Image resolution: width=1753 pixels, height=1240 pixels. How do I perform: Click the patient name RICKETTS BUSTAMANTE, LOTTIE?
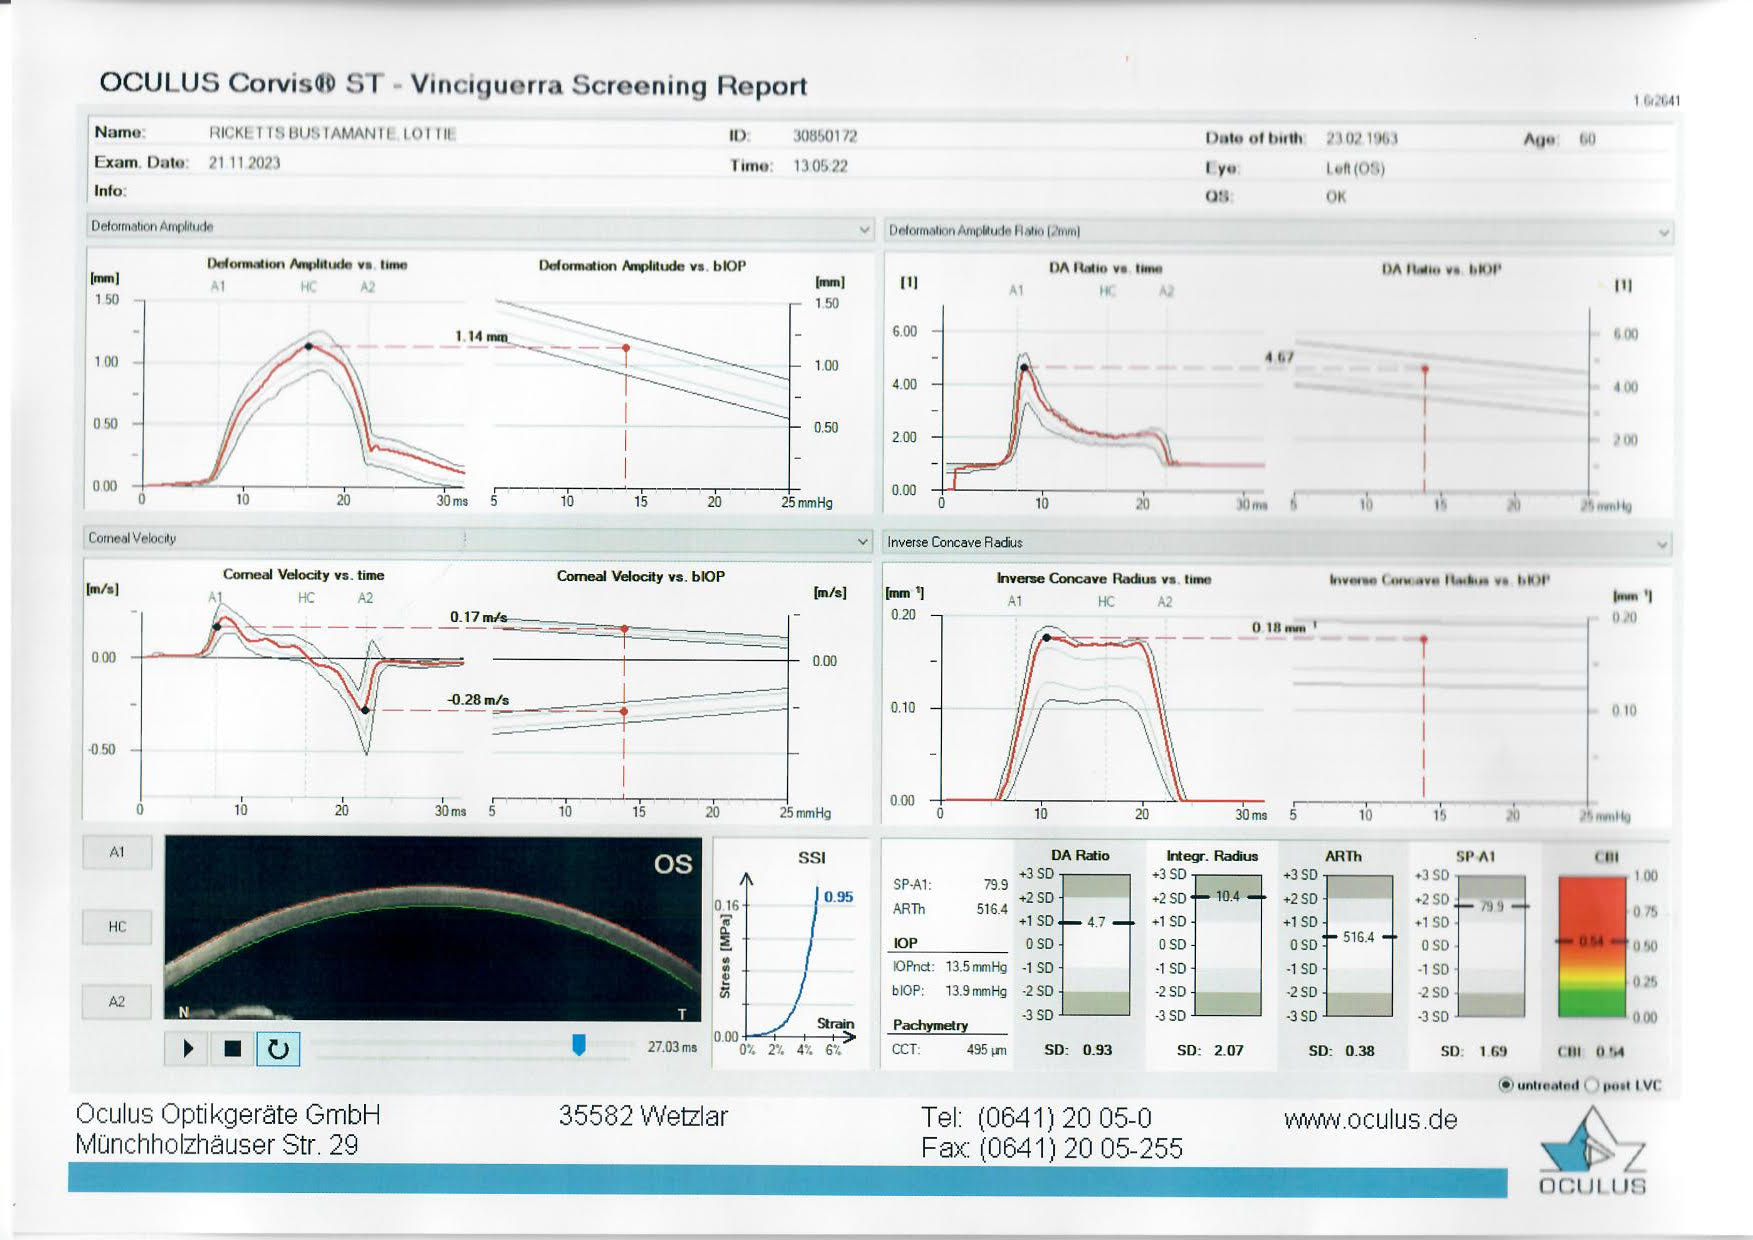click(332, 133)
